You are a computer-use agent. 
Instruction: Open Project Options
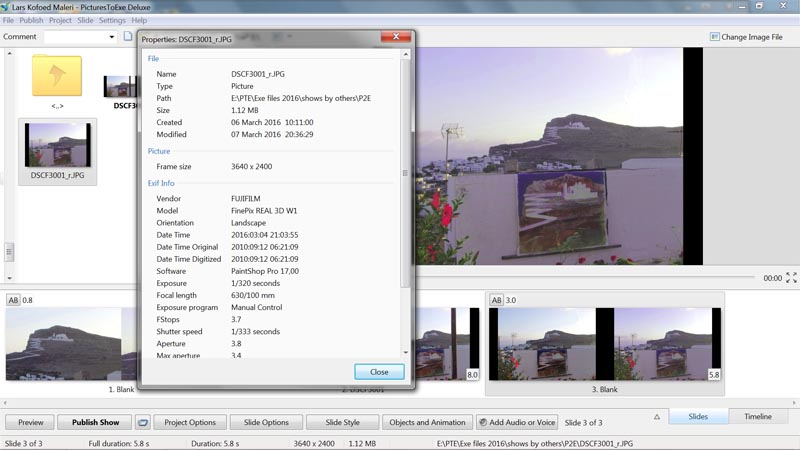pos(190,422)
